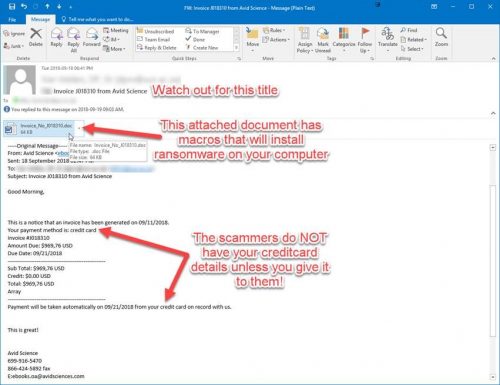Open attachment options dropdown arrow

pos(79,128)
